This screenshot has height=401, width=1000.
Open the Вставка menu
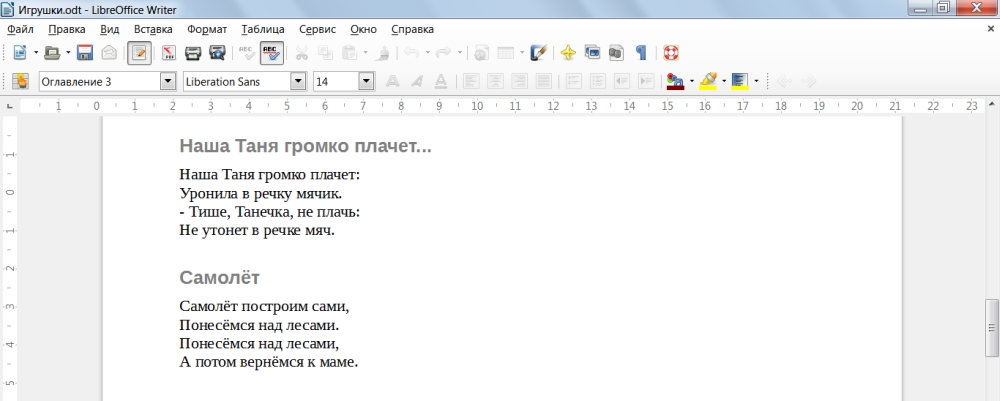coord(153,29)
